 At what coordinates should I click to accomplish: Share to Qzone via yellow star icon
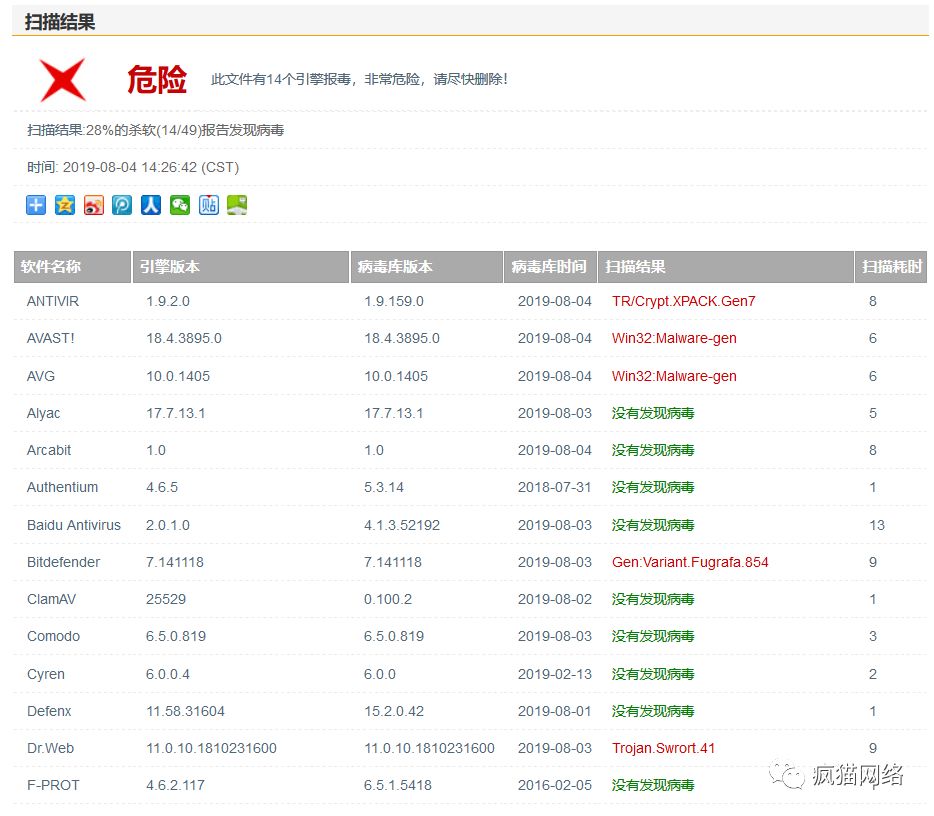(x=65, y=205)
